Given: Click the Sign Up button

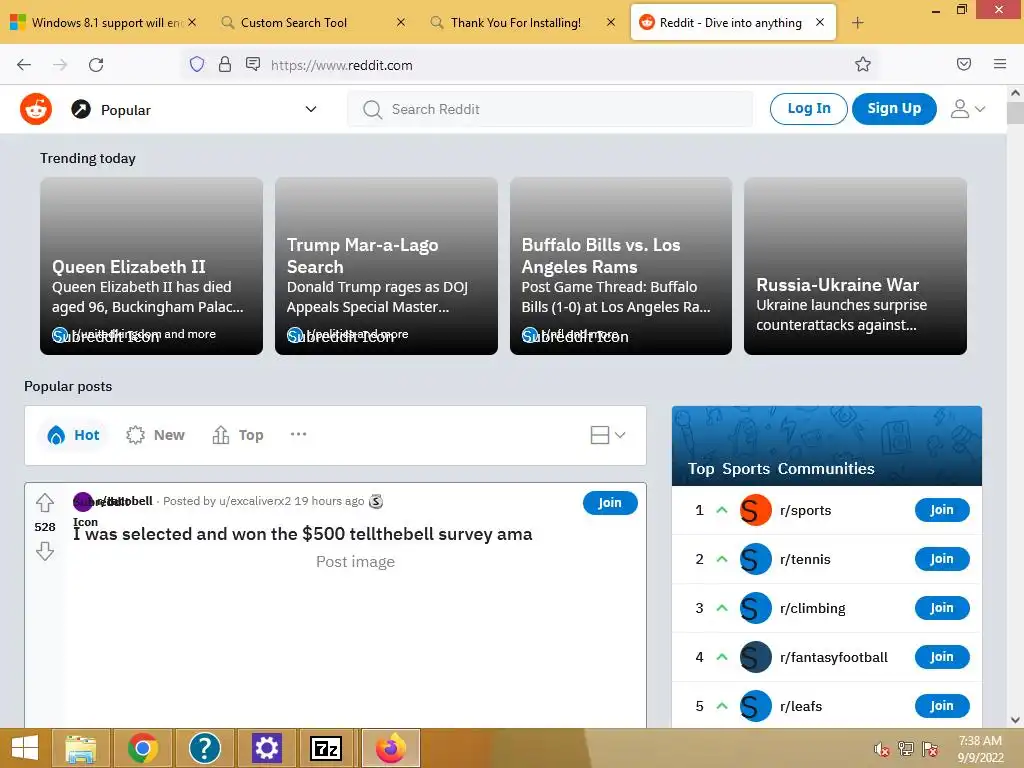Looking at the screenshot, I should point(894,108).
